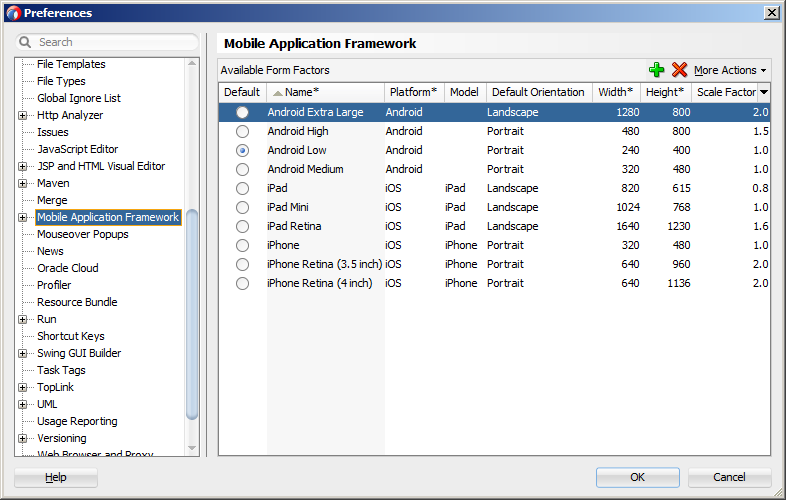Close the Preferences dialog
Image resolution: width=786 pixels, height=500 pixels.
772,13
